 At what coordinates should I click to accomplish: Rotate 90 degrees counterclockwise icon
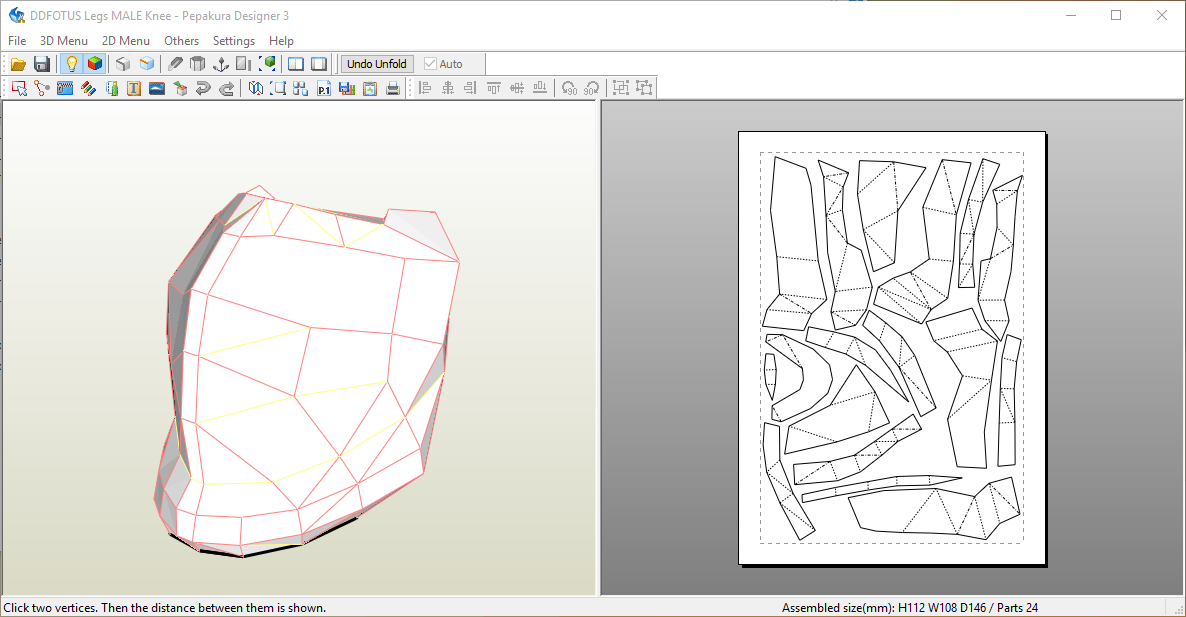569,88
